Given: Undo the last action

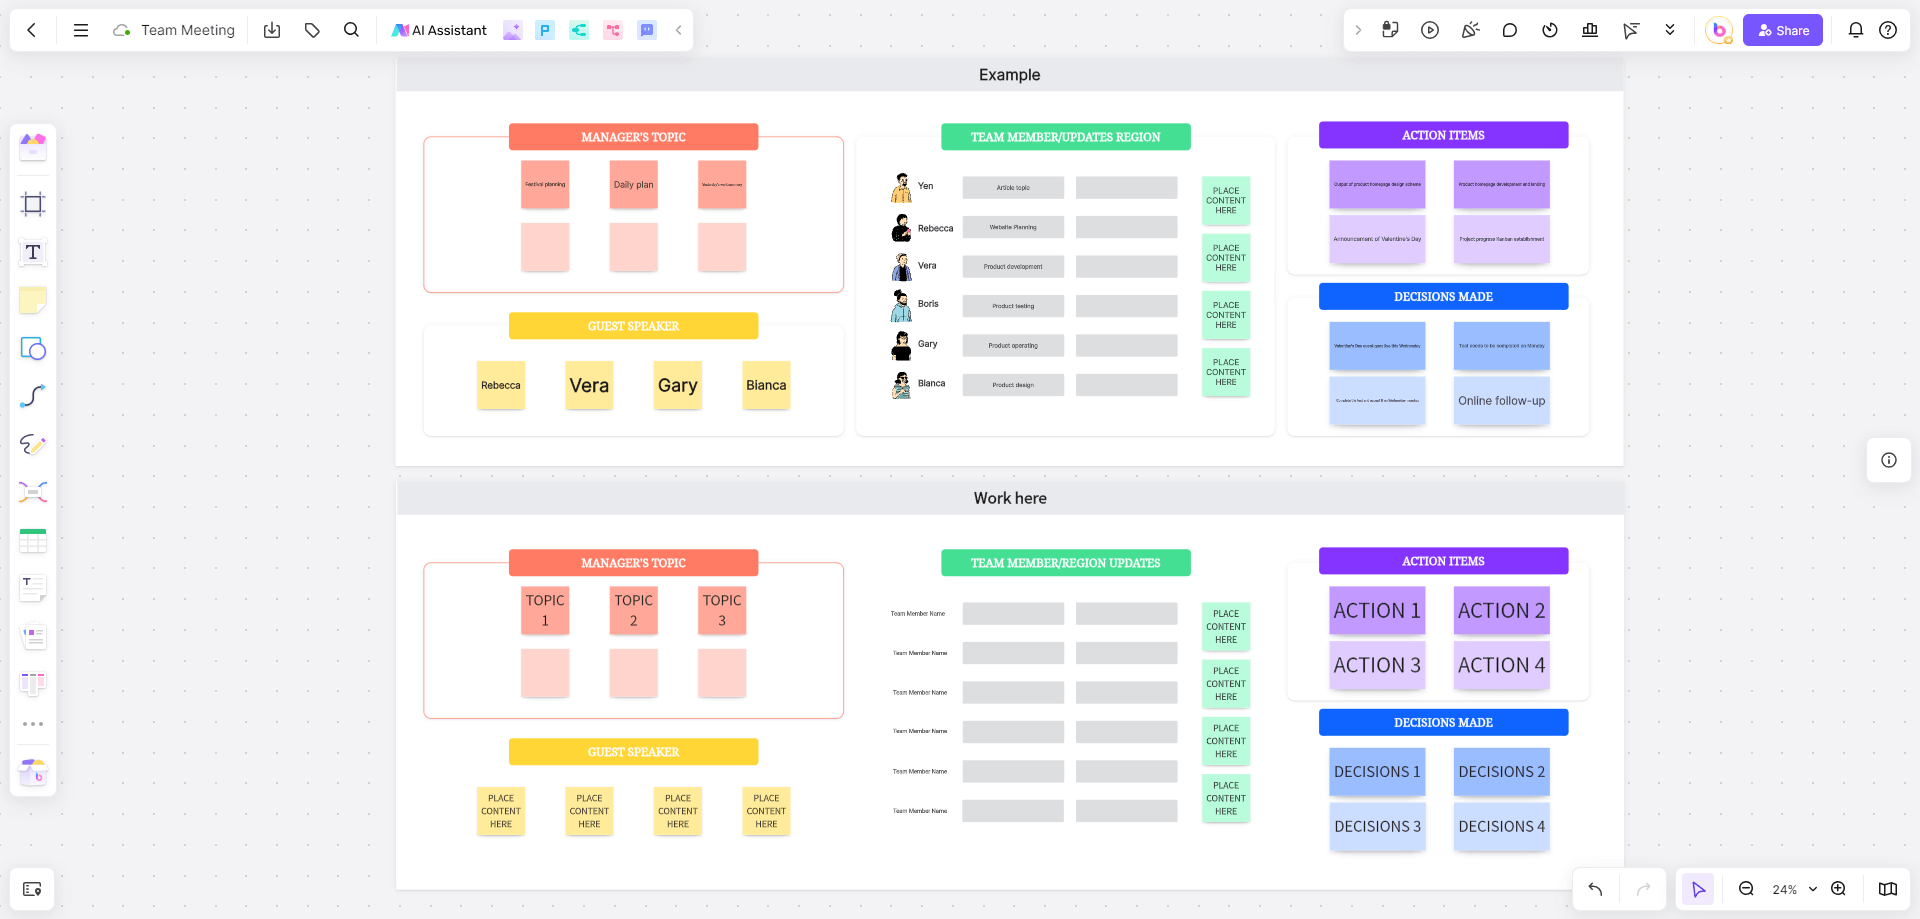Looking at the screenshot, I should tap(1596, 889).
